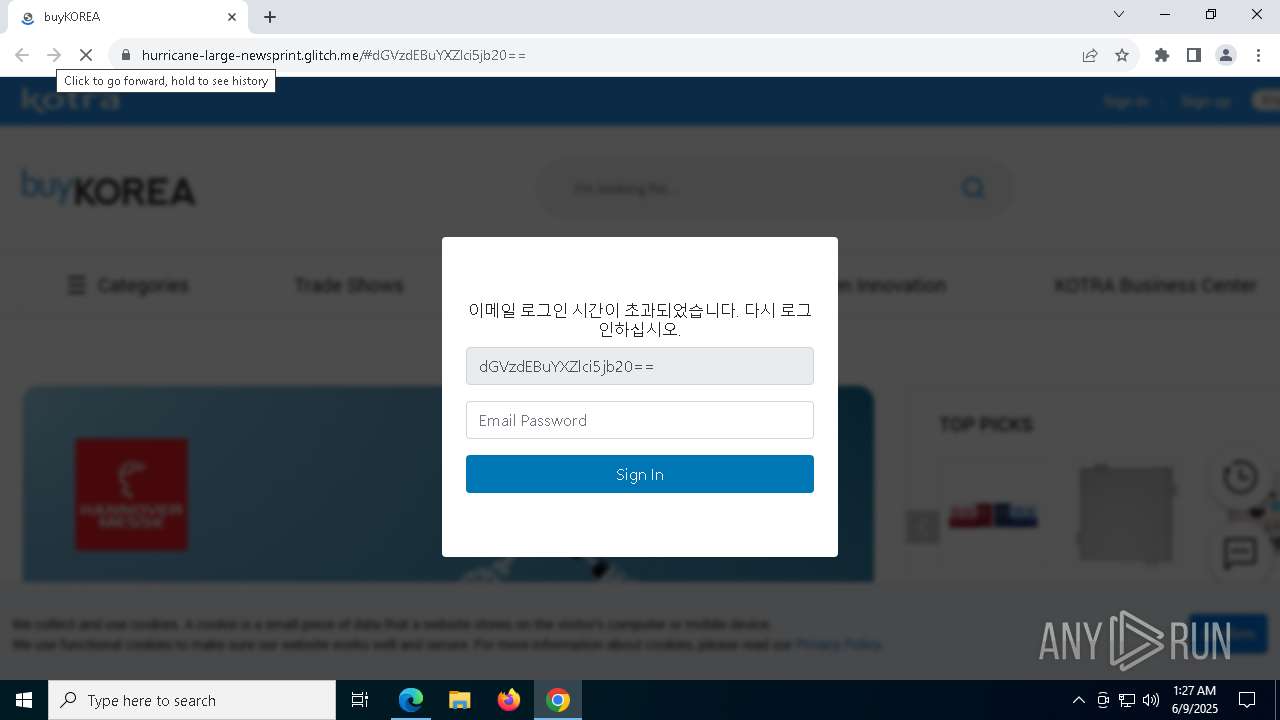Expand the tab search dropdown

pyautogui.click(x=1119, y=15)
